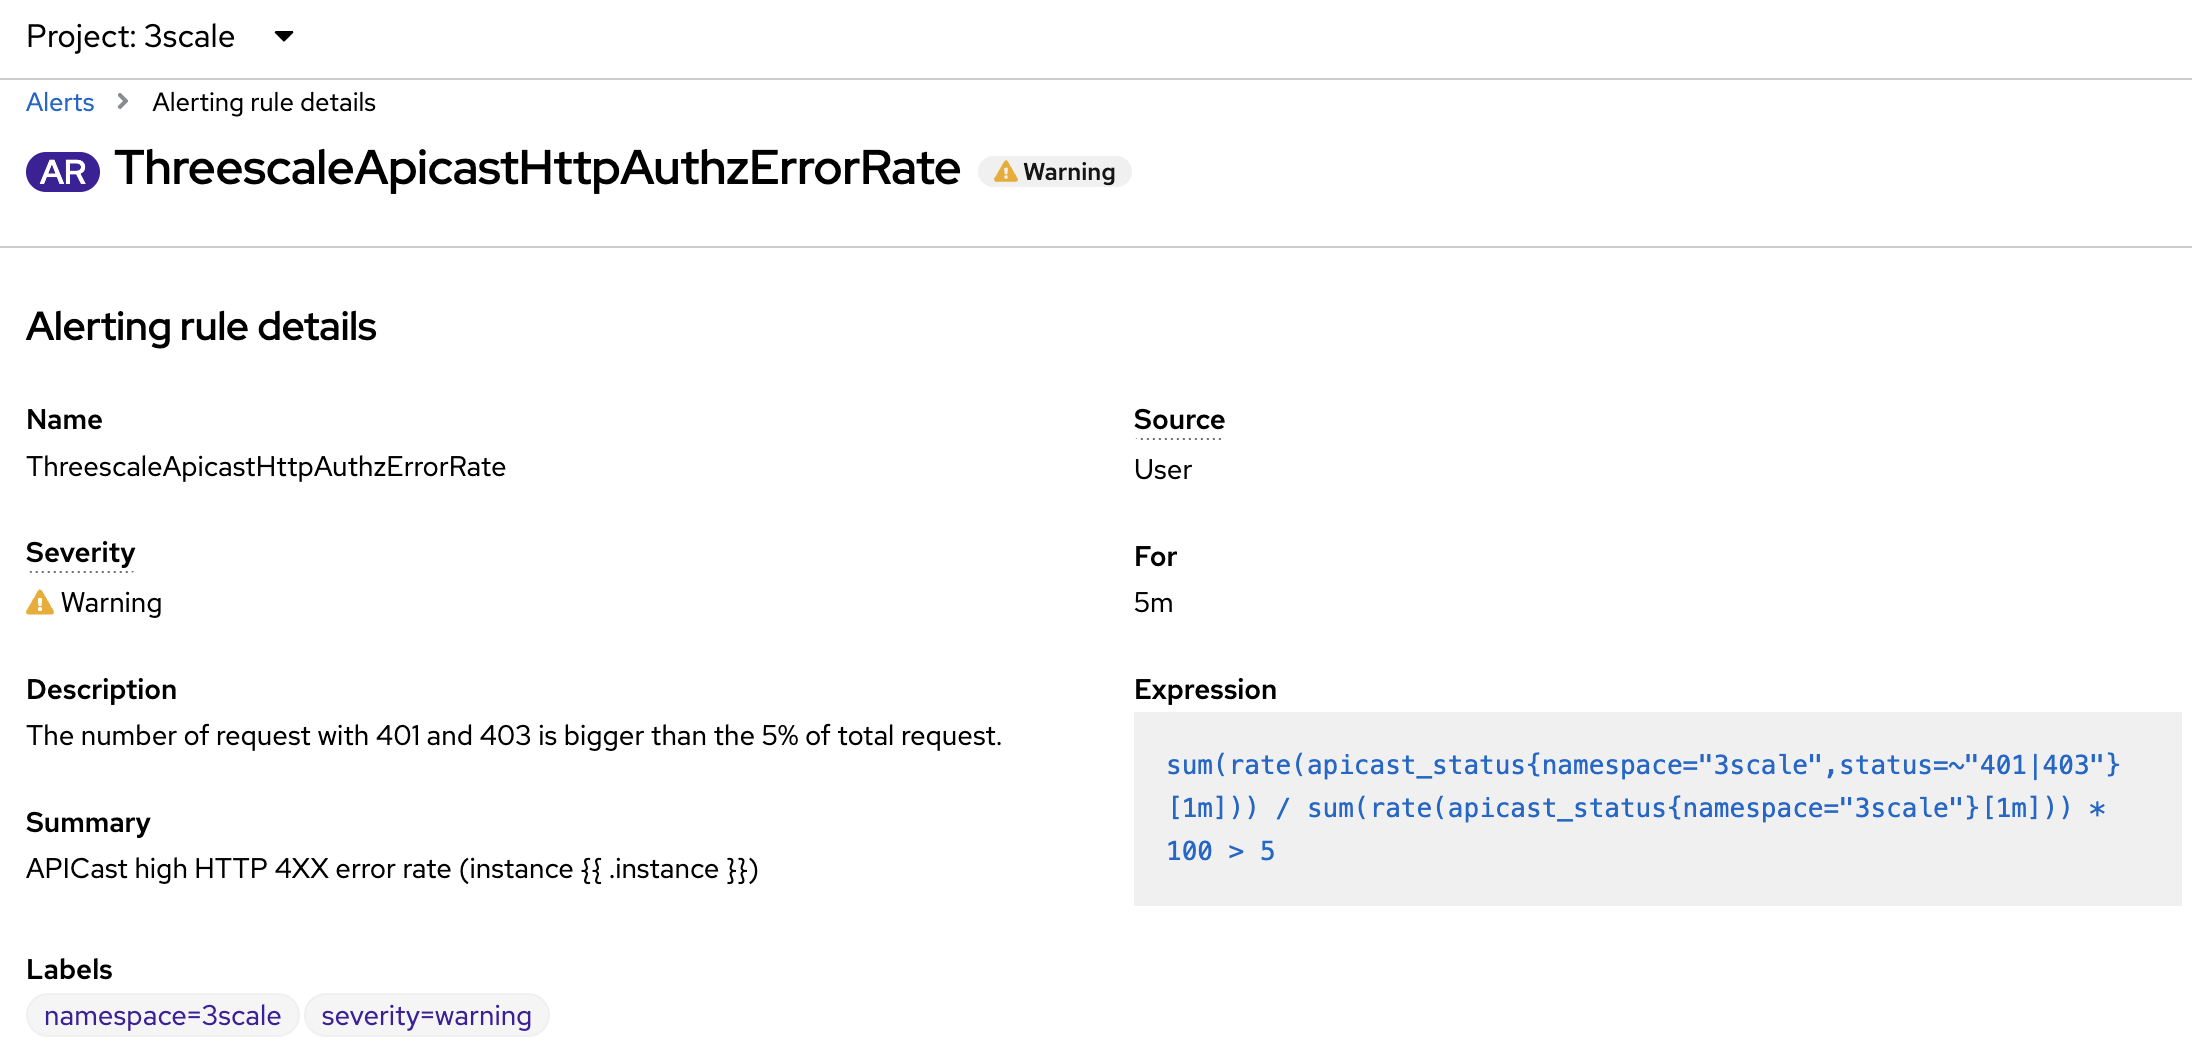Click the 'Alerting rule details' section heading
The image size is (2192, 1054).
201,327
